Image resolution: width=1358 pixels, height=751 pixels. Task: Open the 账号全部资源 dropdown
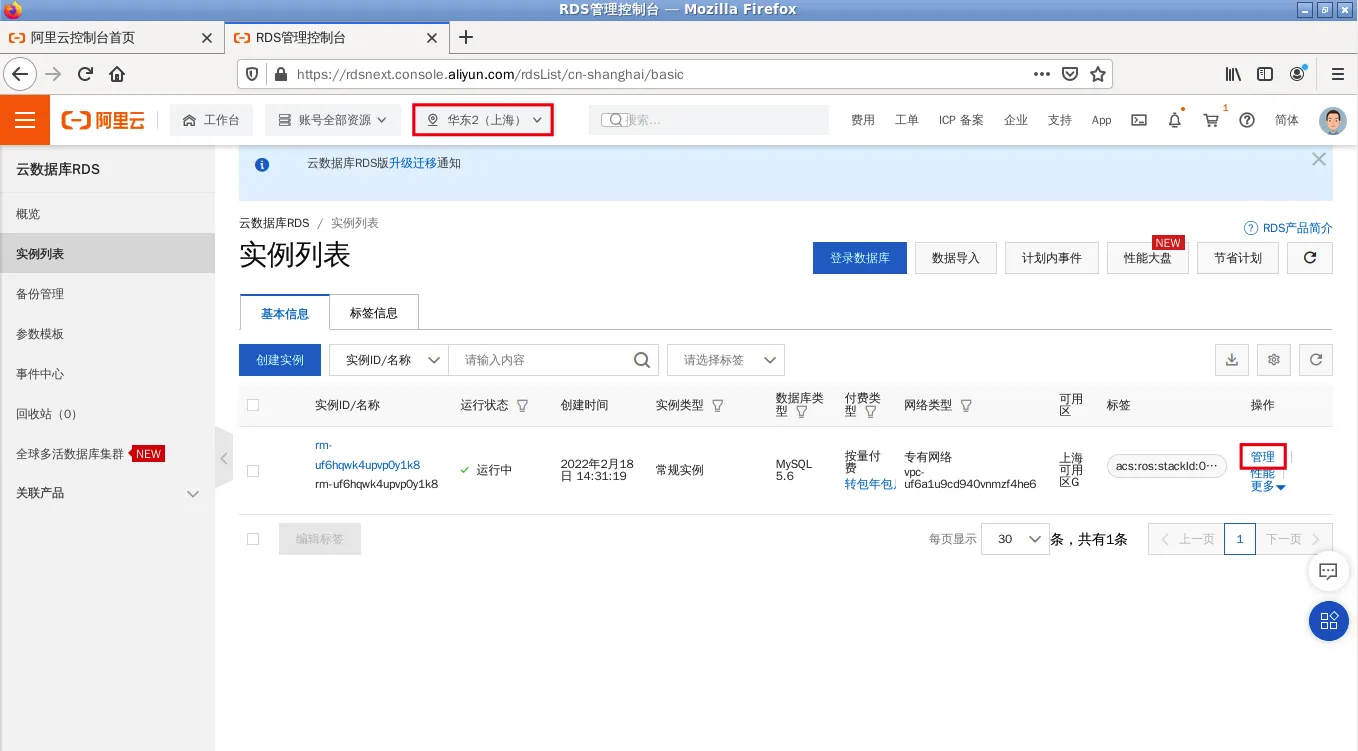click(333, 120)
